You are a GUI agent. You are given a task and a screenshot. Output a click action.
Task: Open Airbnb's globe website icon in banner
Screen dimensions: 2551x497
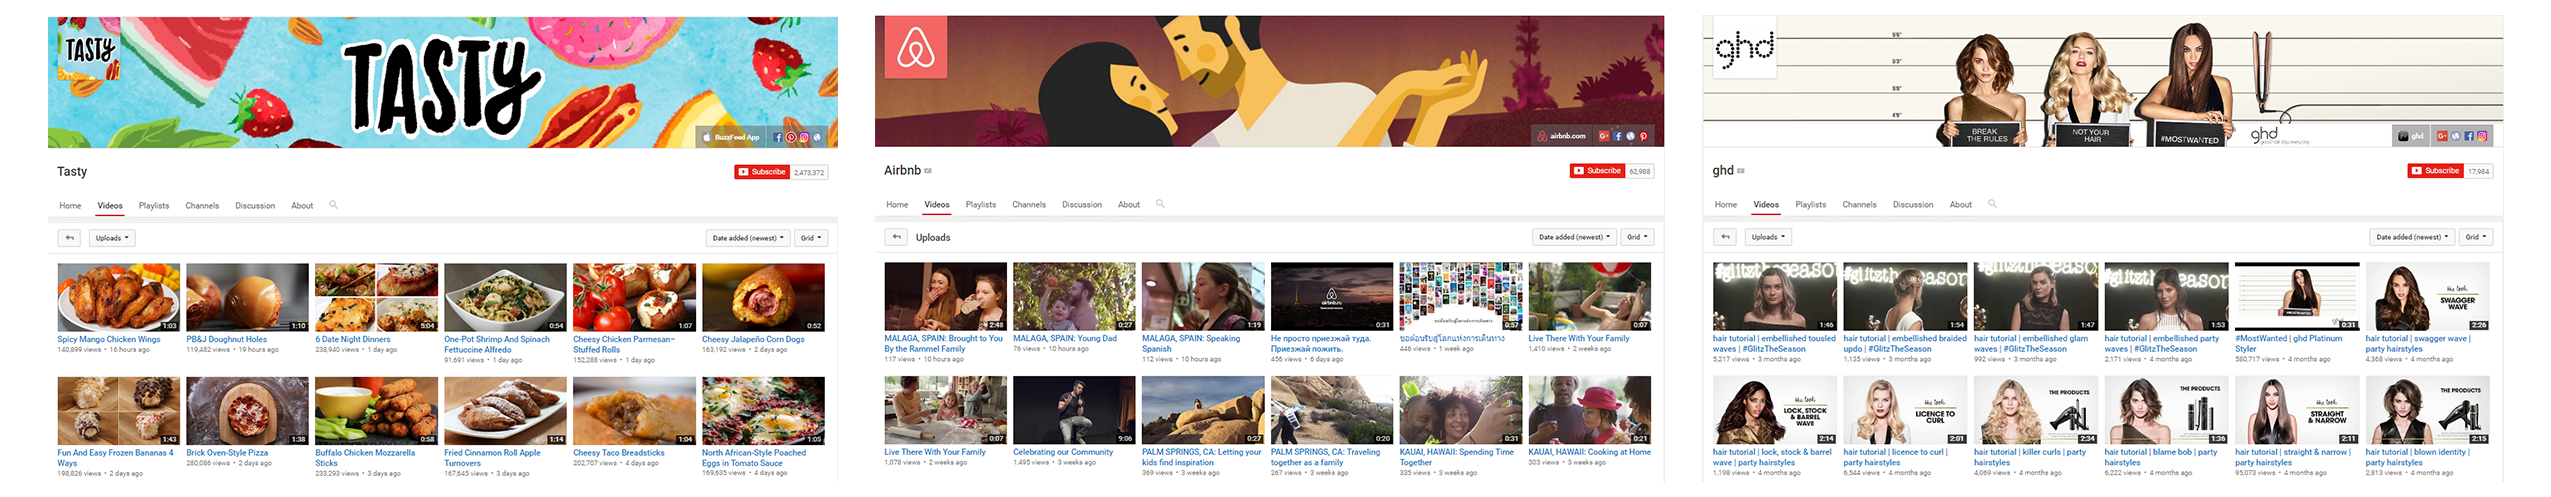pyautogui.click(x=1630, y=136)
